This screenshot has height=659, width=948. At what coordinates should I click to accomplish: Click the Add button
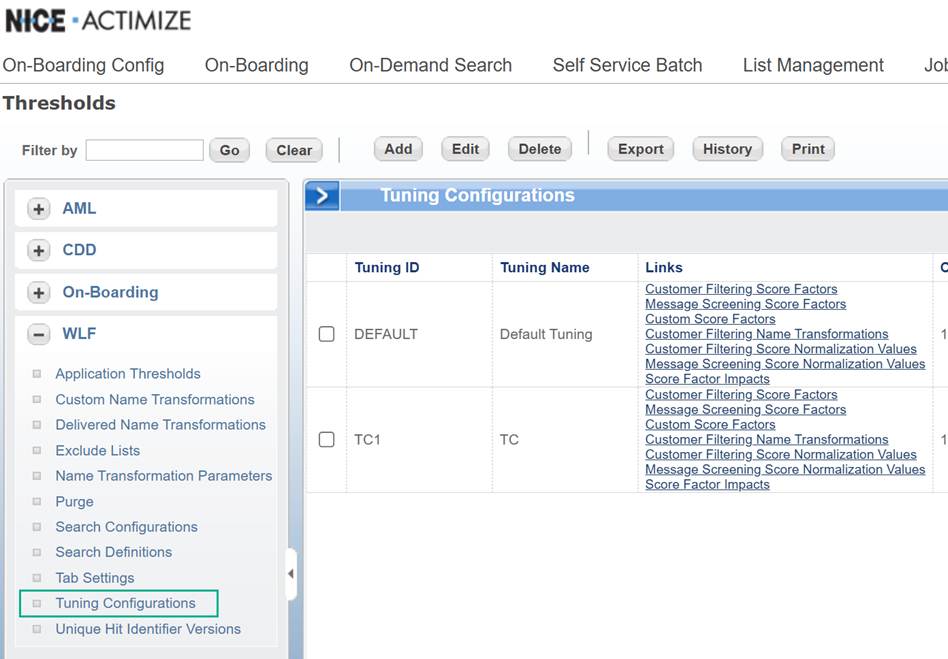(x=398, y=149)
